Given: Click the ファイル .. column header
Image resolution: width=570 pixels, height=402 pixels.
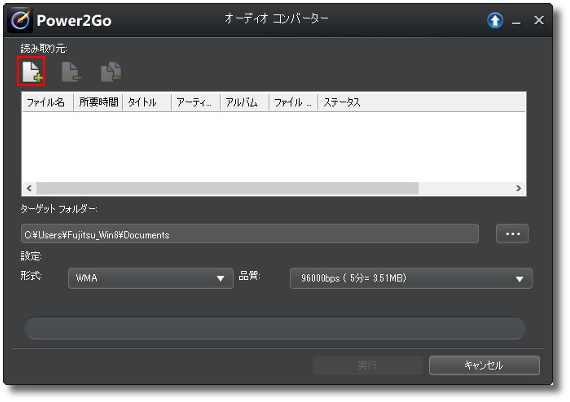Looking at the screenshot, I should (x=293, y=102).
